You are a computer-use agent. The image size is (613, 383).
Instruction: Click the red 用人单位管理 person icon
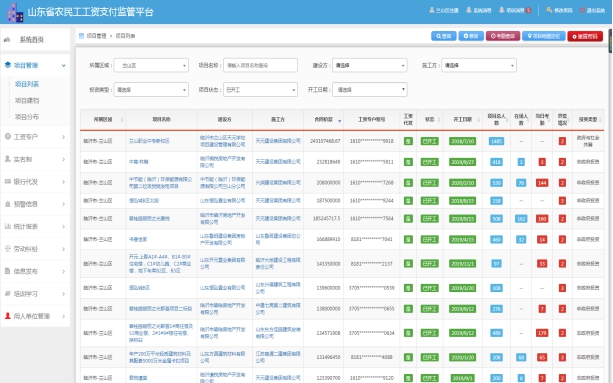pos(7,316)
